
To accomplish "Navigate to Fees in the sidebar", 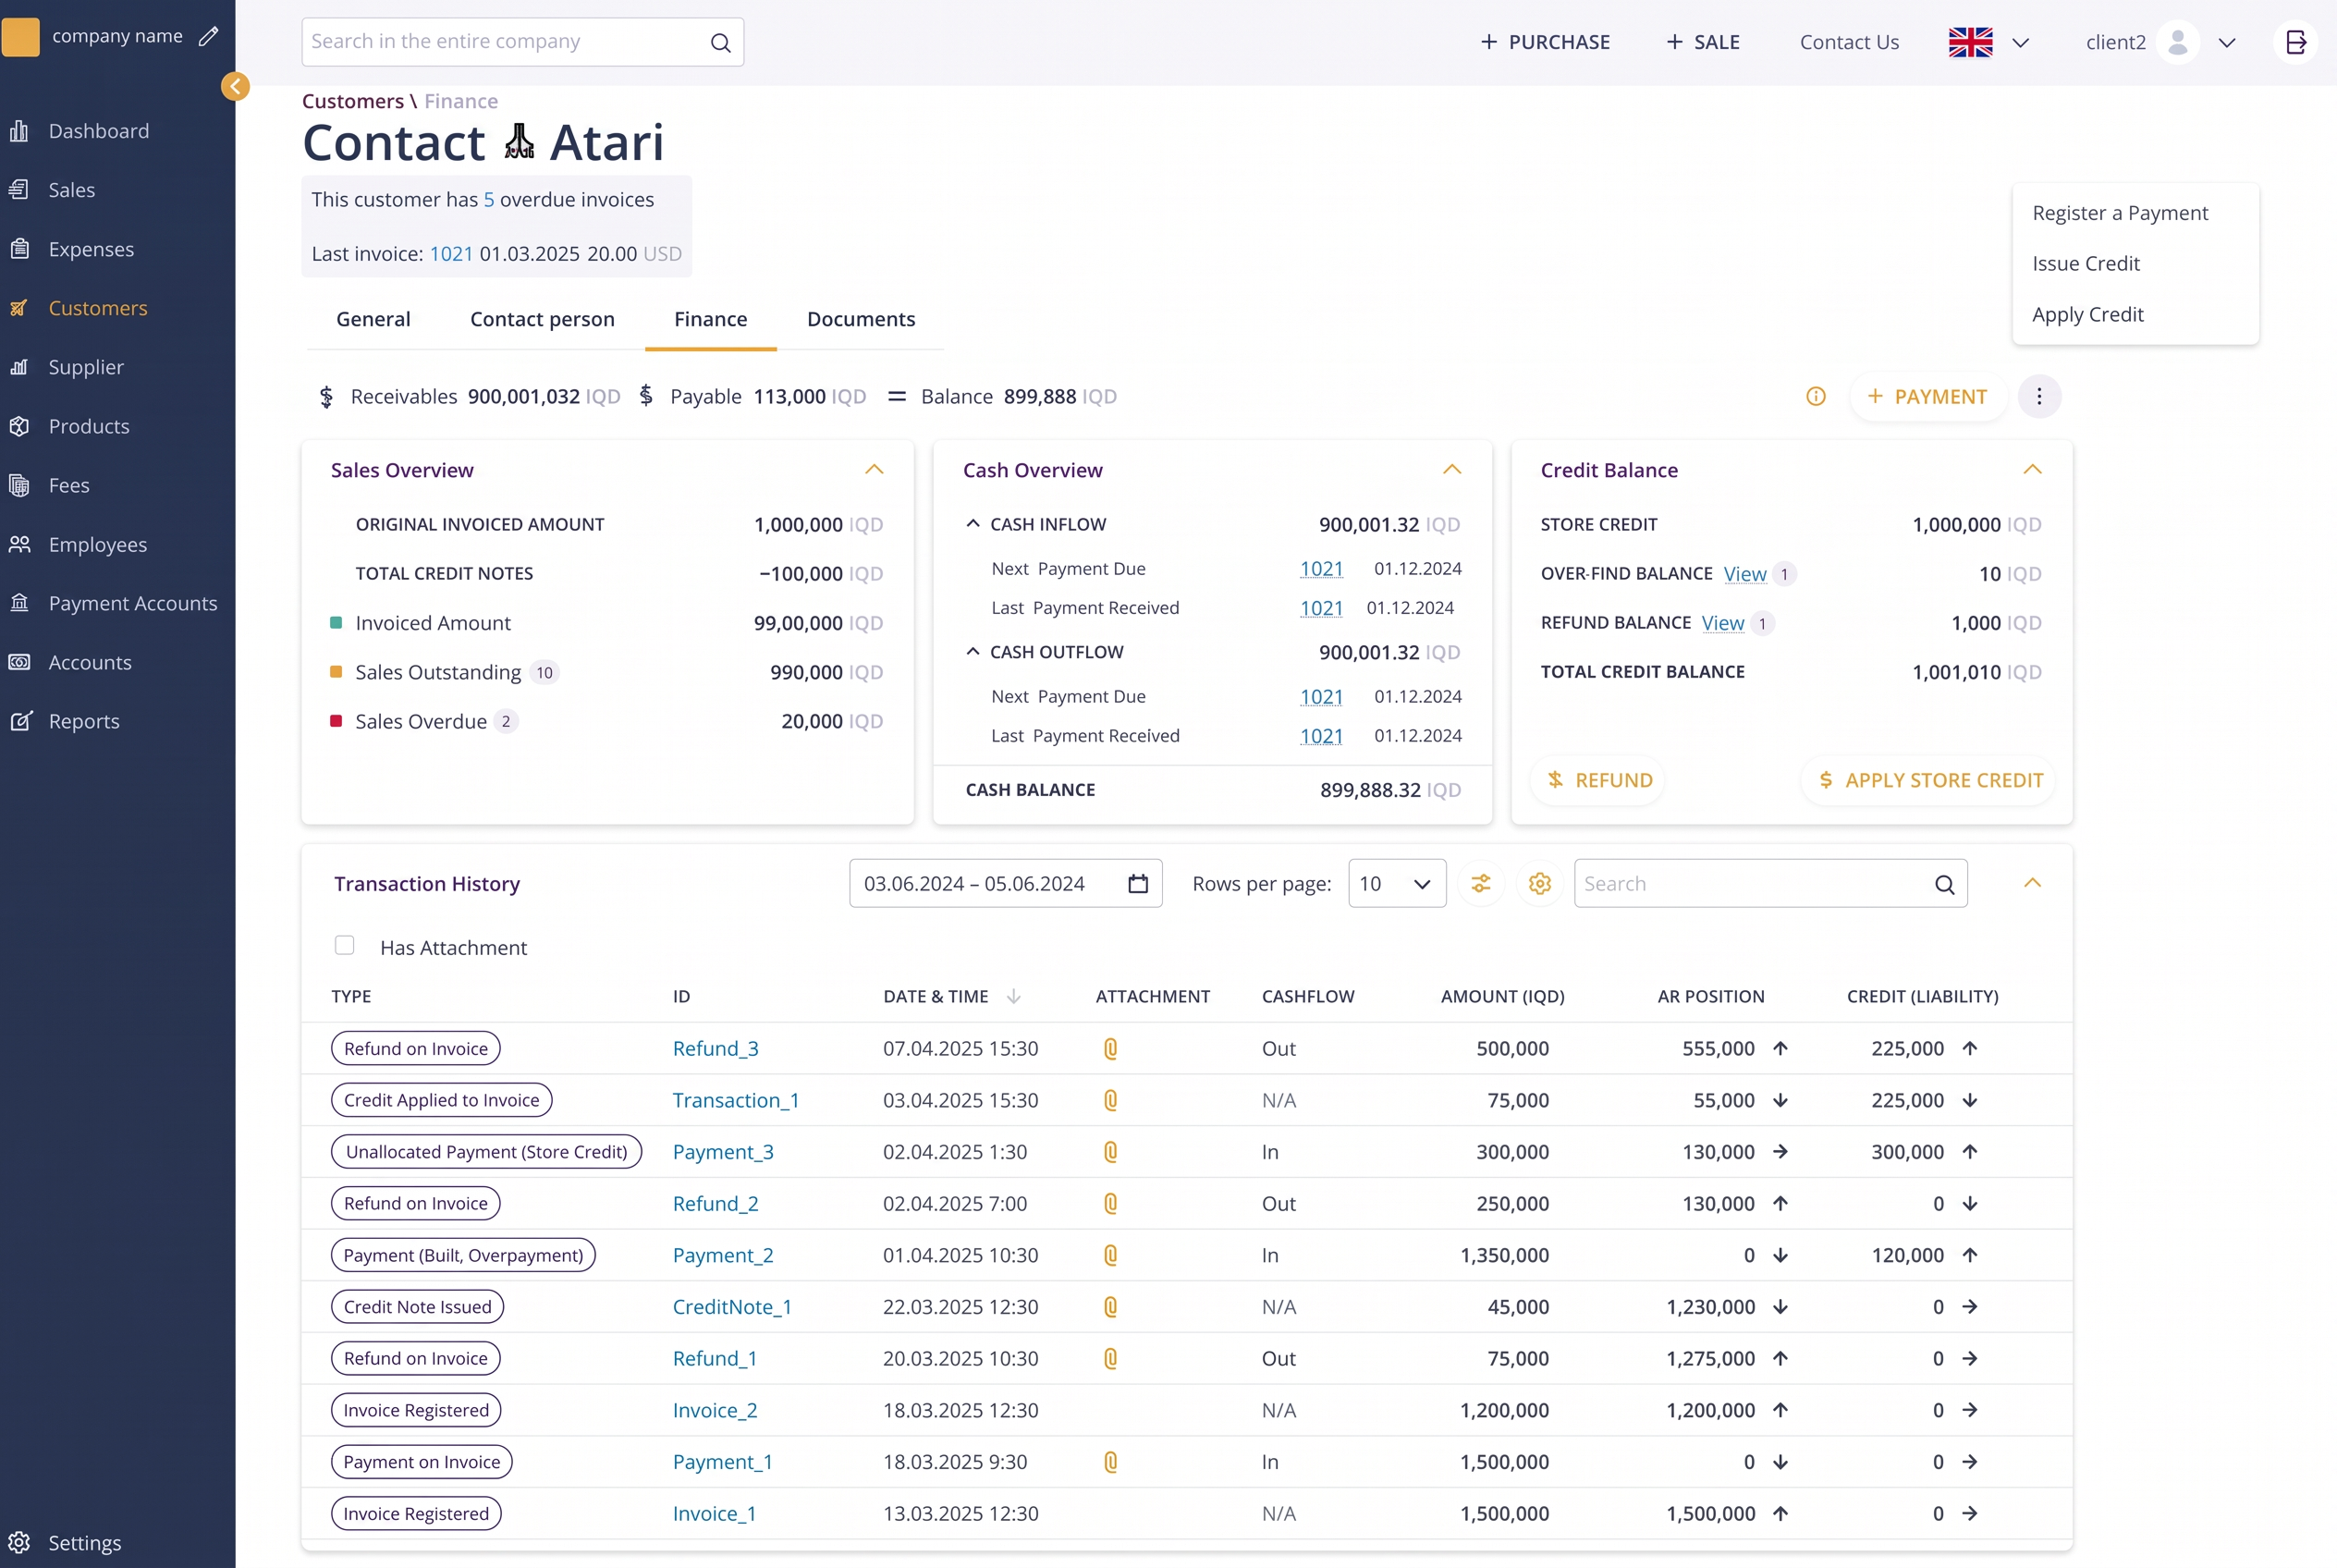I will (68, 485).
